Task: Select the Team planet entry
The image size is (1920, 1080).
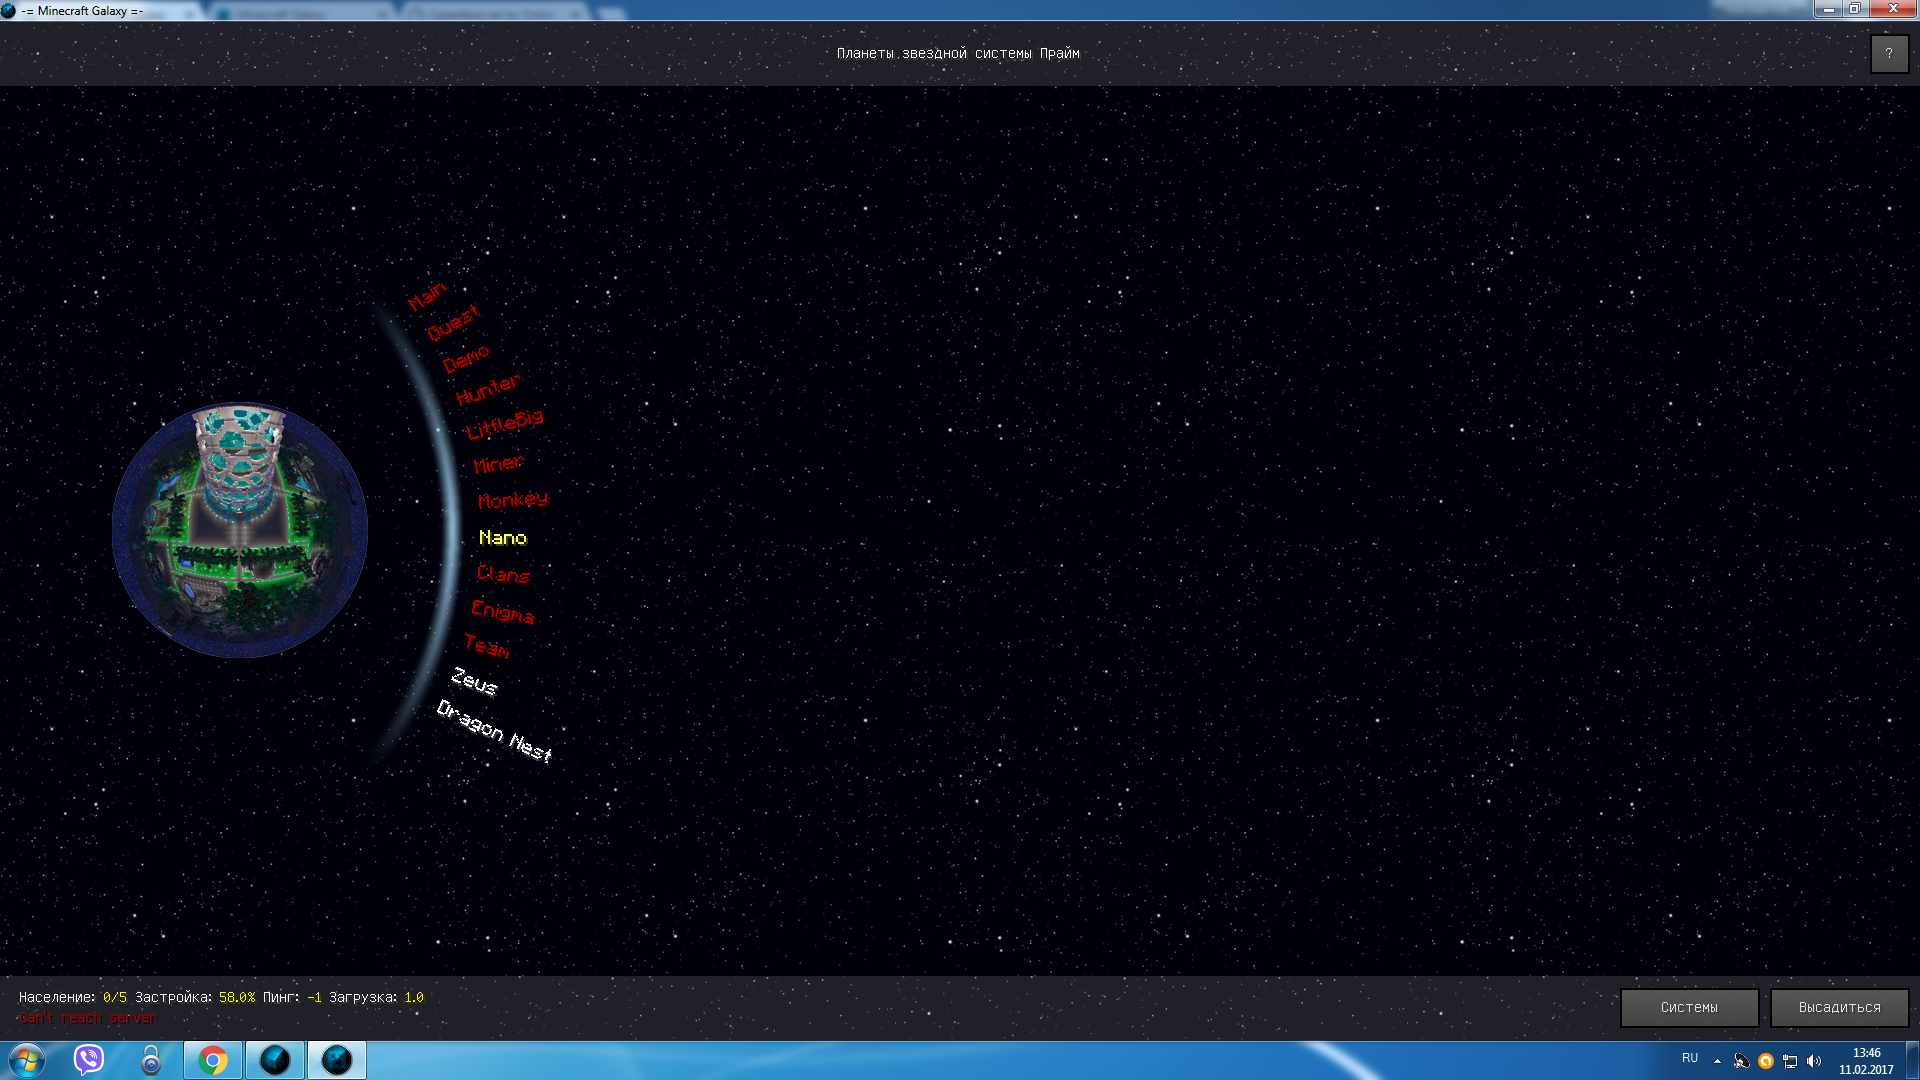Action: pos(487,647)
